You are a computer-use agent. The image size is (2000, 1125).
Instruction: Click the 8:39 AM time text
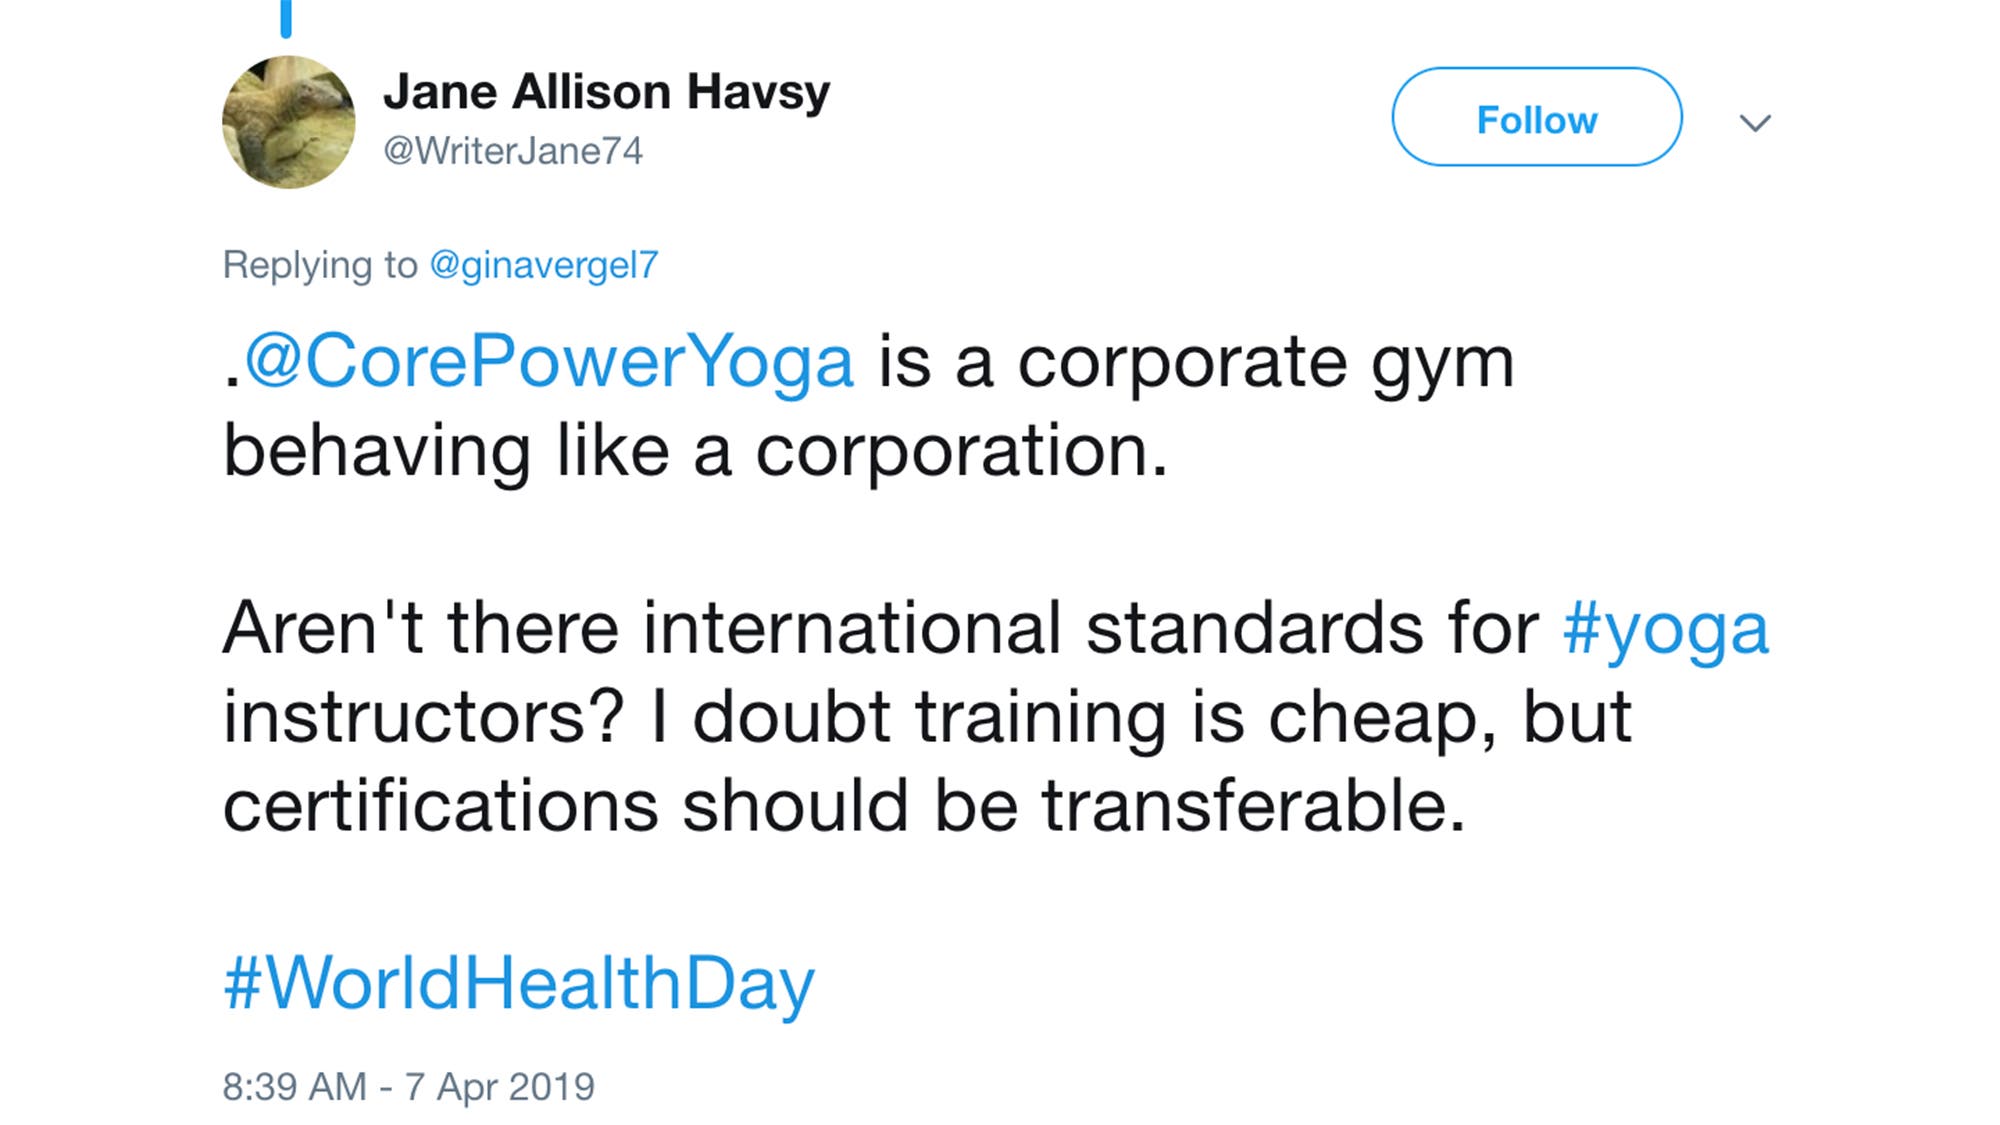point(294,1087)
